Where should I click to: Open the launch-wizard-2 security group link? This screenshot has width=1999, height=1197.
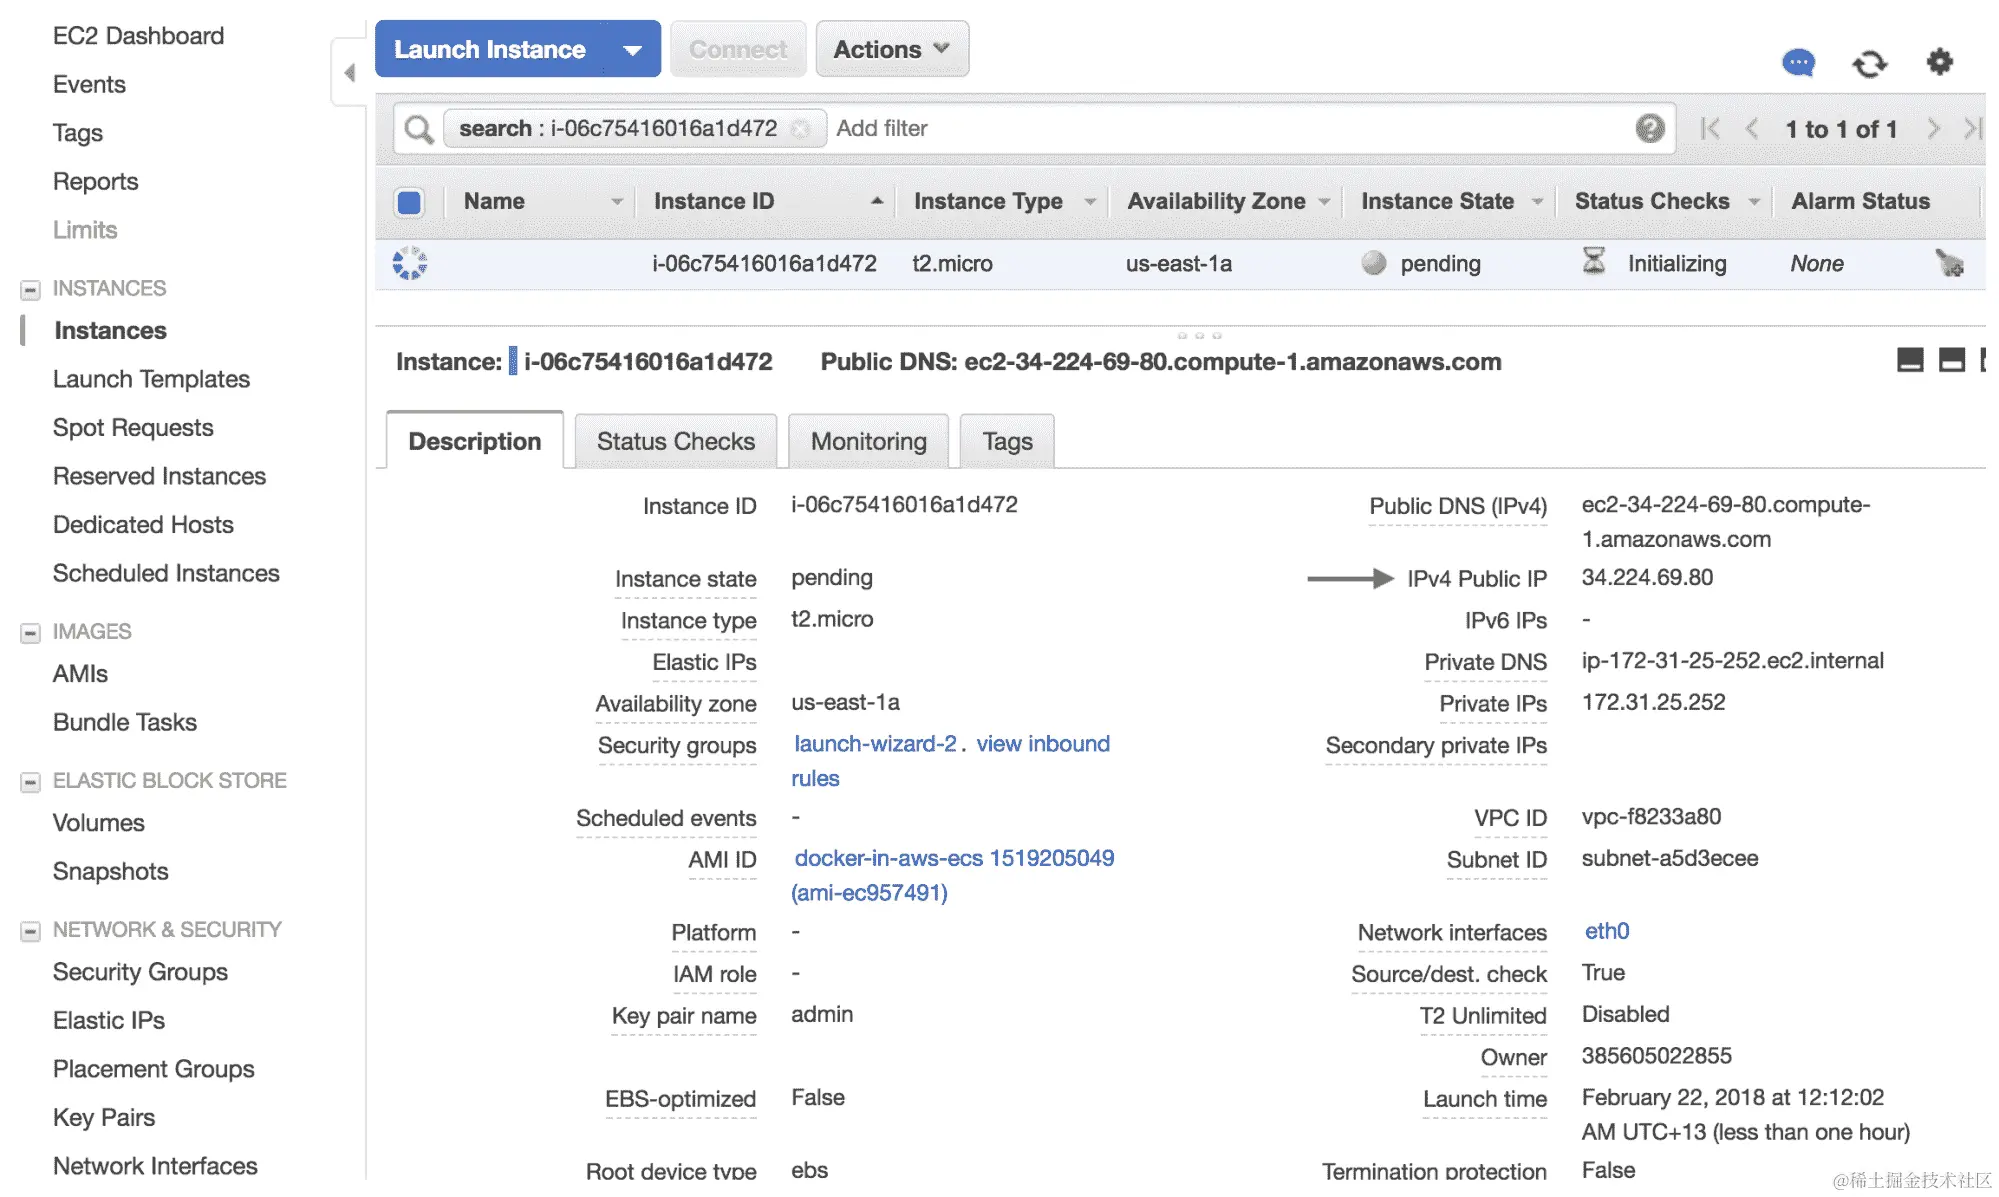pyautogui.click(x=875, y=744)
